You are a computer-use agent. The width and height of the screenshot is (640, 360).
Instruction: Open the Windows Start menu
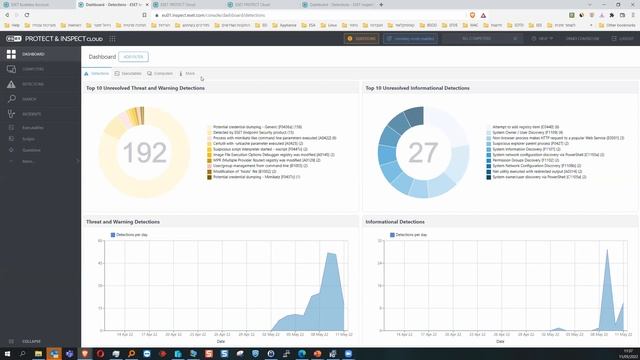(7, 353)
